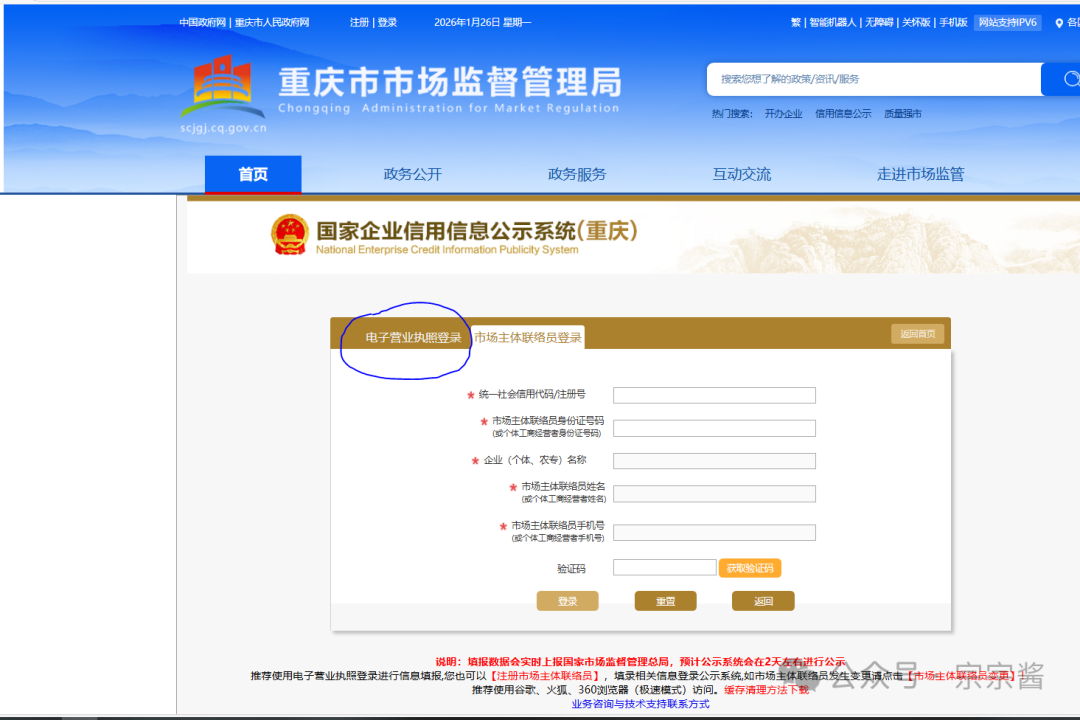Click the 验证码 input field

click(664, 568)
